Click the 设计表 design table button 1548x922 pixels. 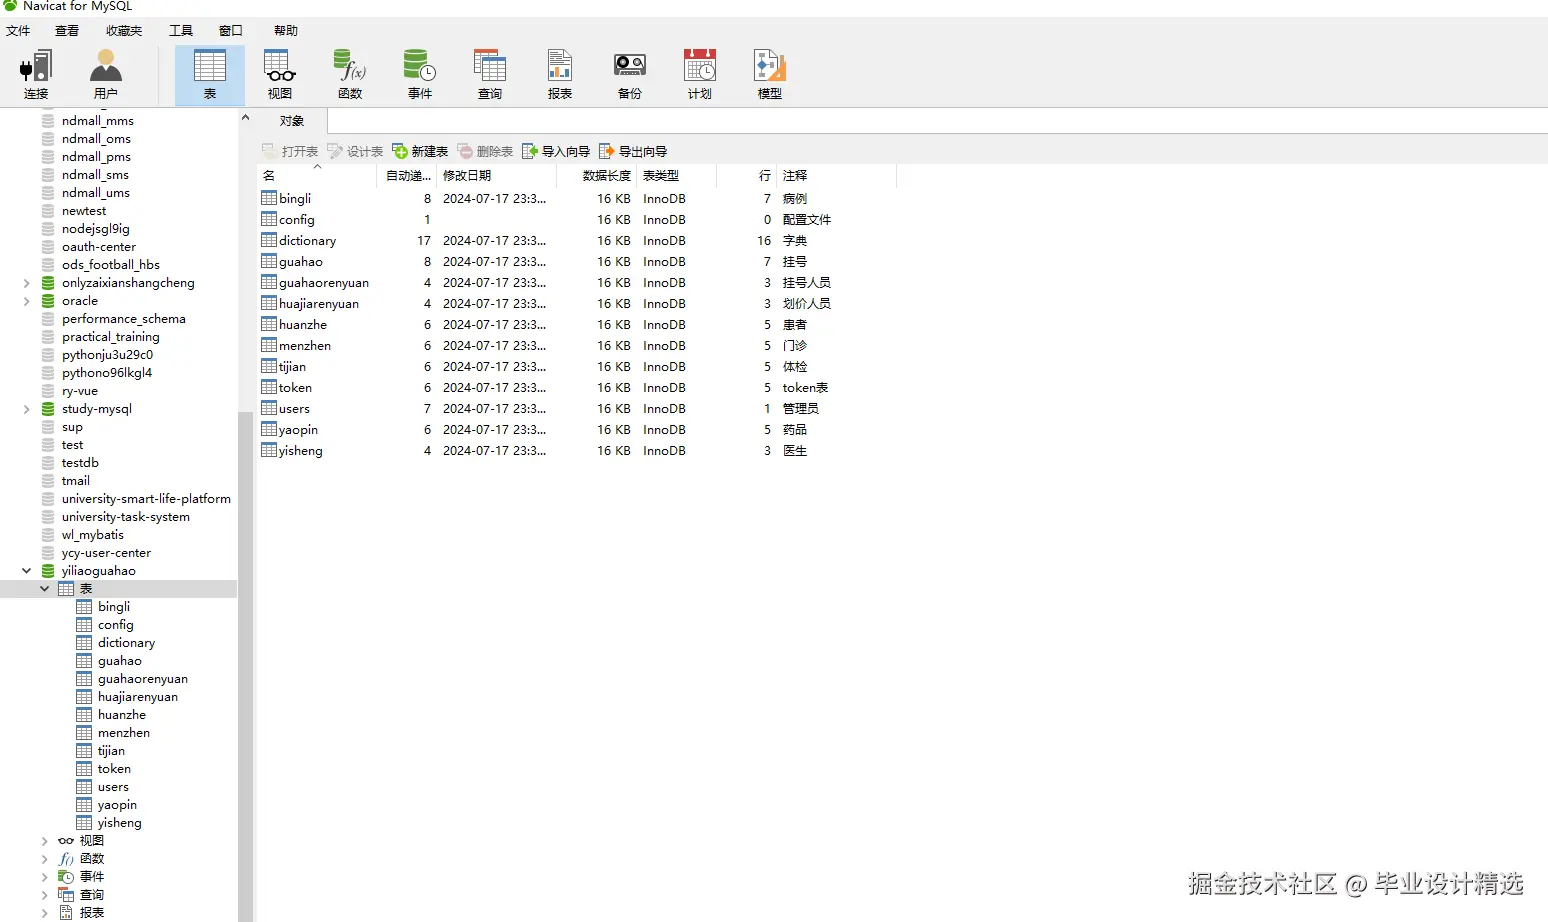pos(355,151)
